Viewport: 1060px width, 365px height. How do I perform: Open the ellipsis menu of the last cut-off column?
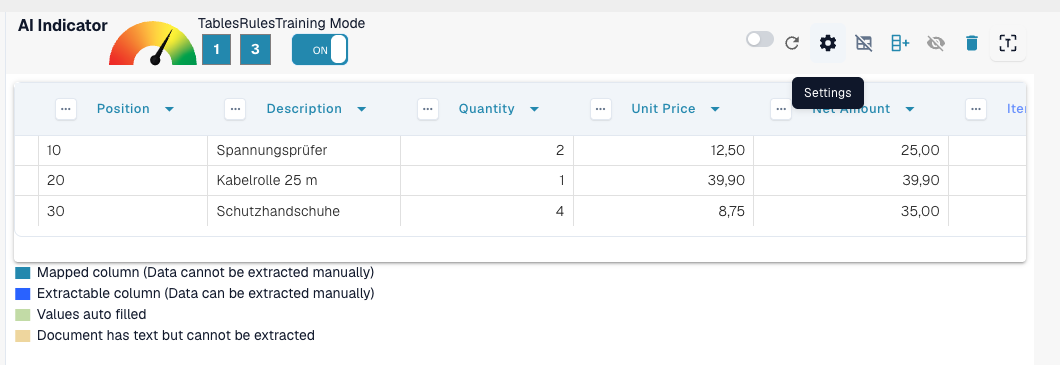(975, 109)
